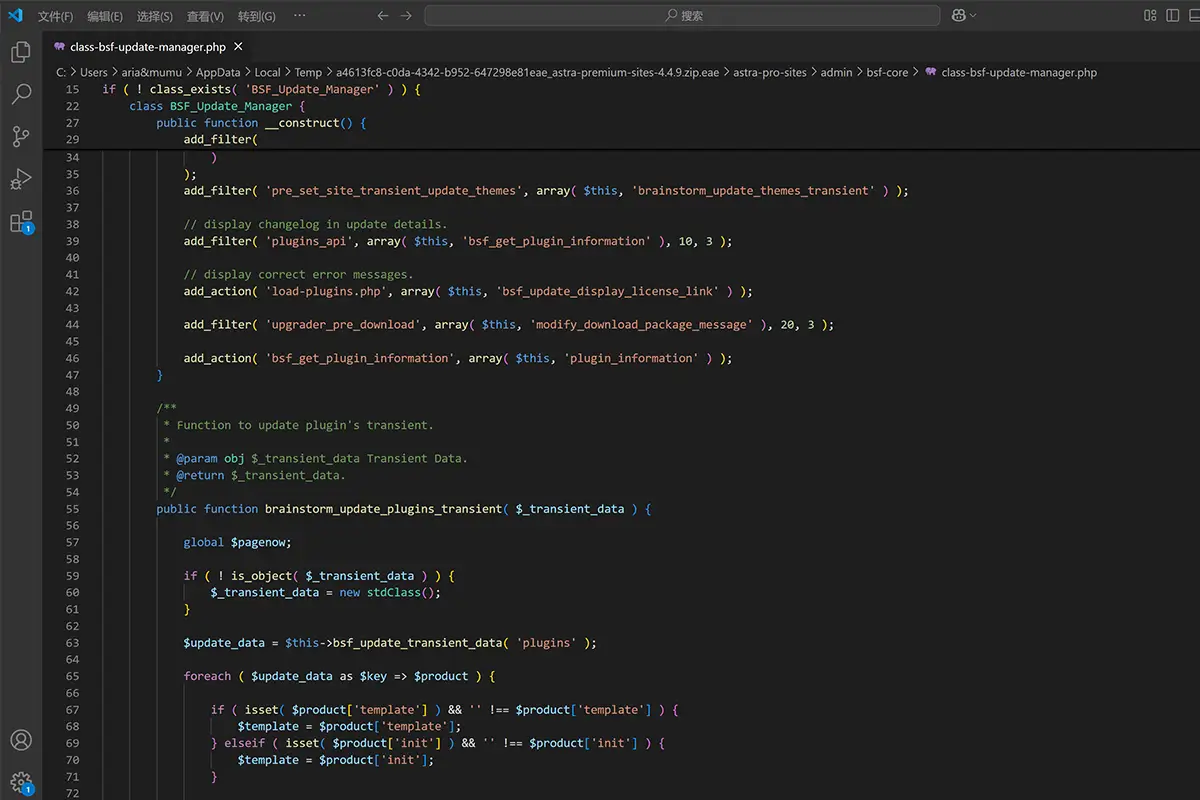Click the VS Code logo icon
The width and height of the screenshot is (1200, 800).
pyautogui.click(x=15, y=15)
